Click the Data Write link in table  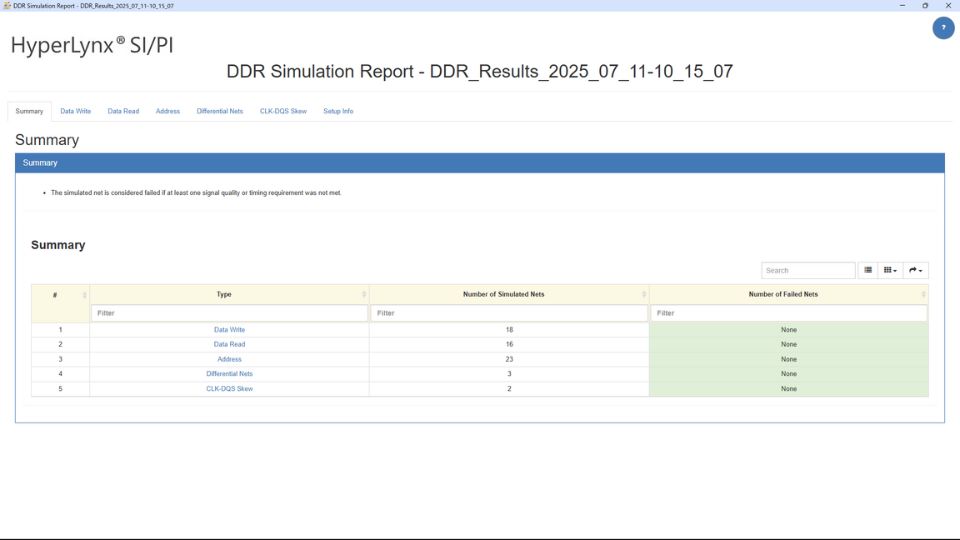tap(229, 329)
